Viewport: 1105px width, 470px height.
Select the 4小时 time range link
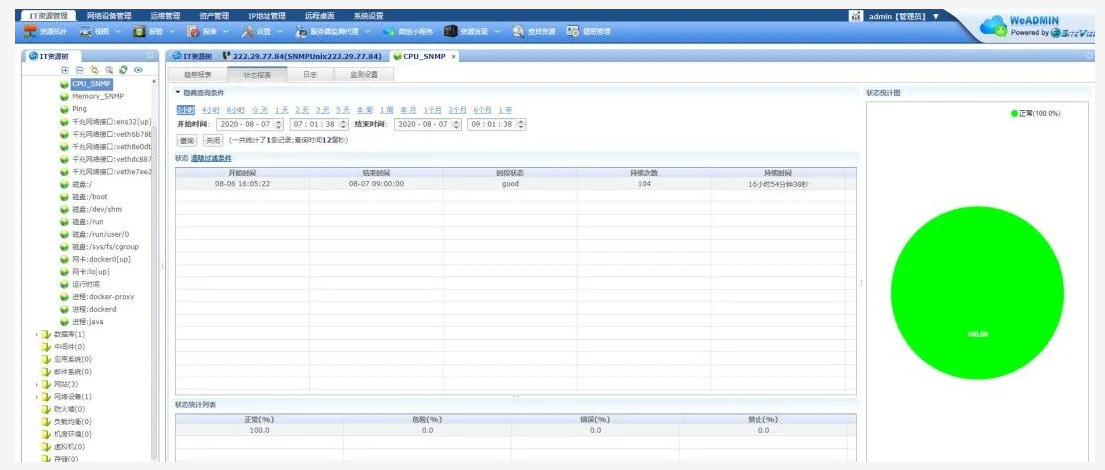click(x=210, y=110)
